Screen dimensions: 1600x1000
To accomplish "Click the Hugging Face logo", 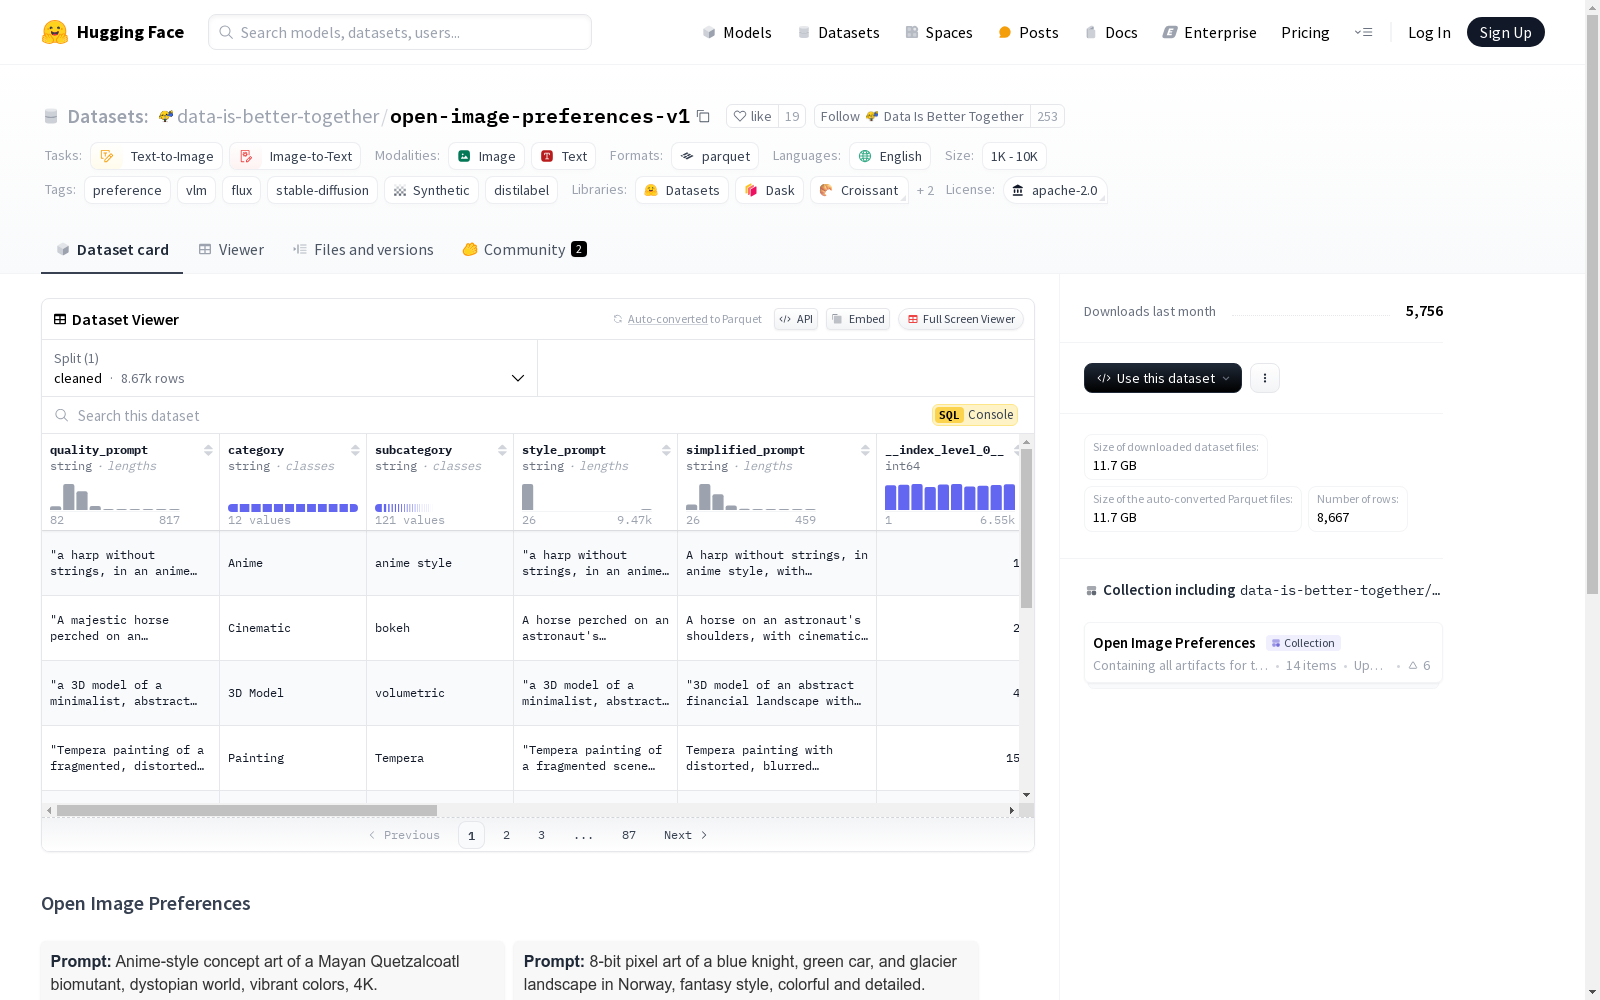I will [112, 32].
